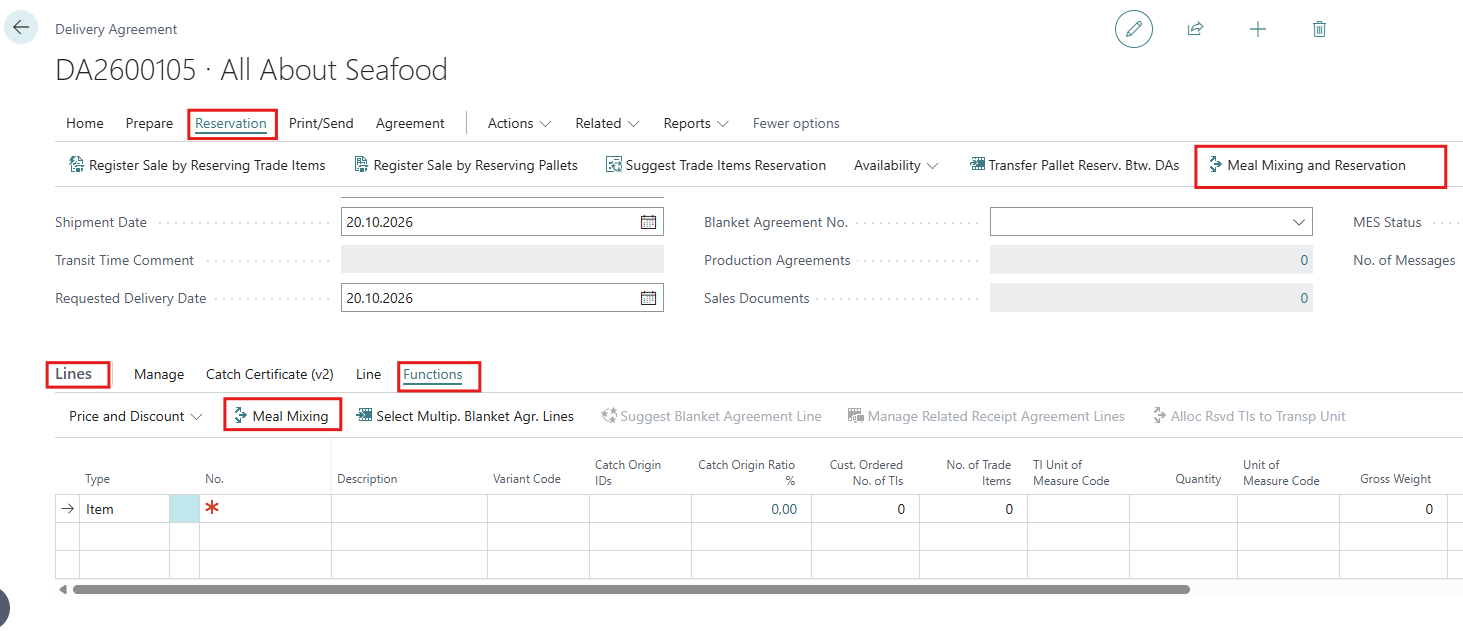Screen dimensions: 1463x631
Task: Open Blanket Agreement No. dropdown
Action: coord(1299,222)
